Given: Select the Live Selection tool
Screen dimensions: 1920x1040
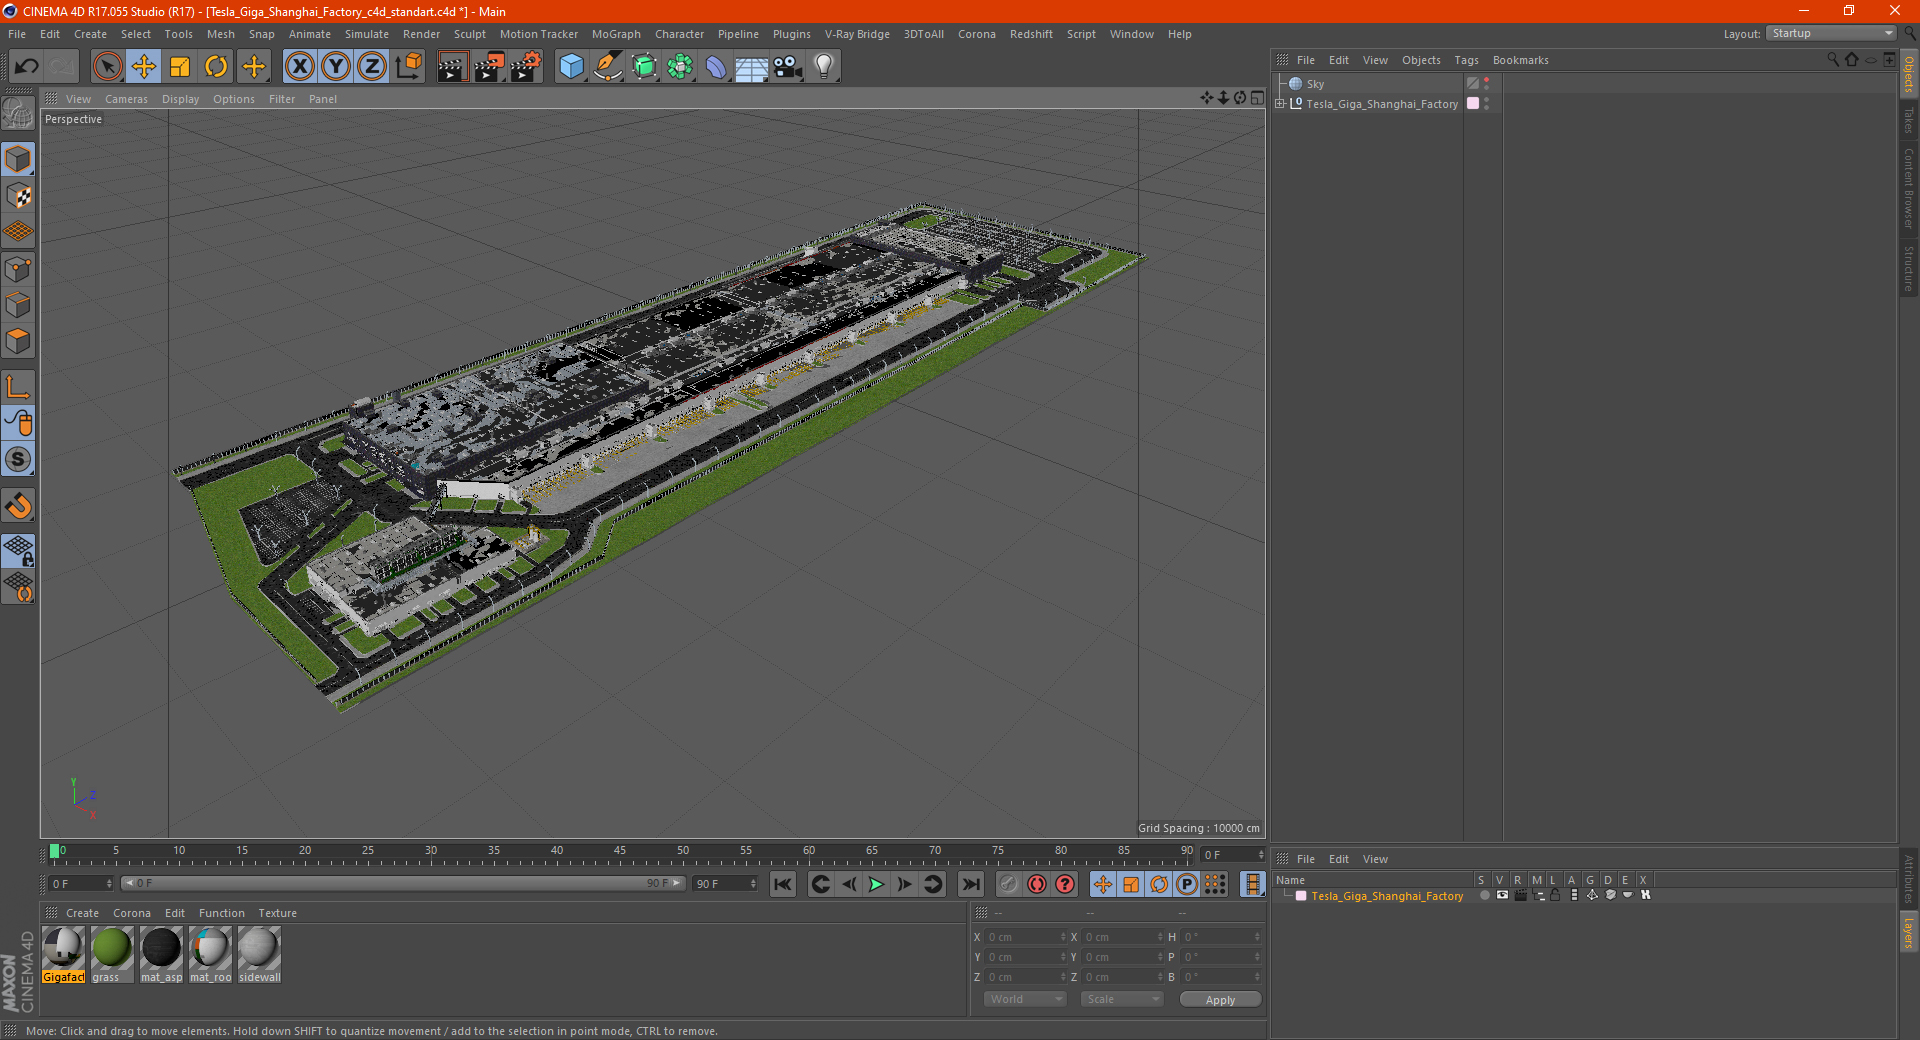Looking at the screenshot, I should tap(107, 67).
